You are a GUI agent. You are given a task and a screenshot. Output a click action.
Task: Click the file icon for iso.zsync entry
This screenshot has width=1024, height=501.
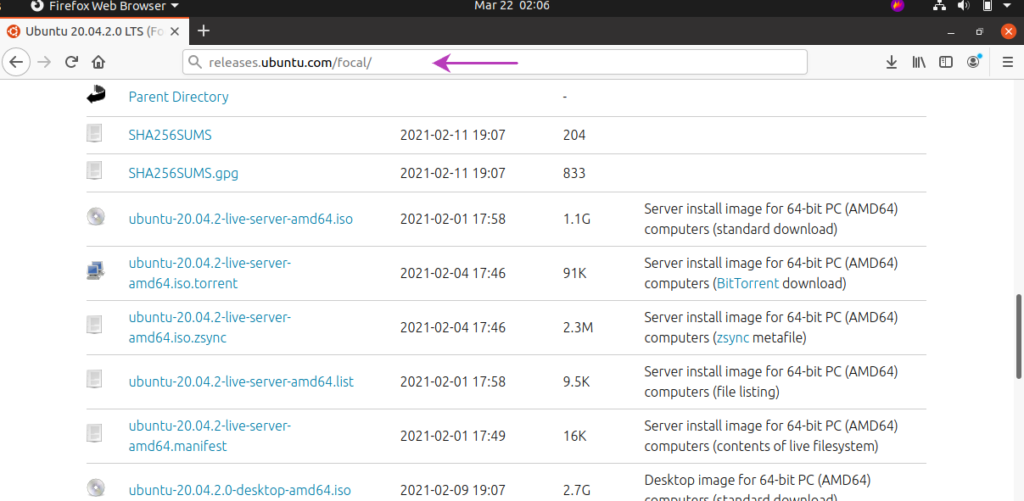click(95, 324)
